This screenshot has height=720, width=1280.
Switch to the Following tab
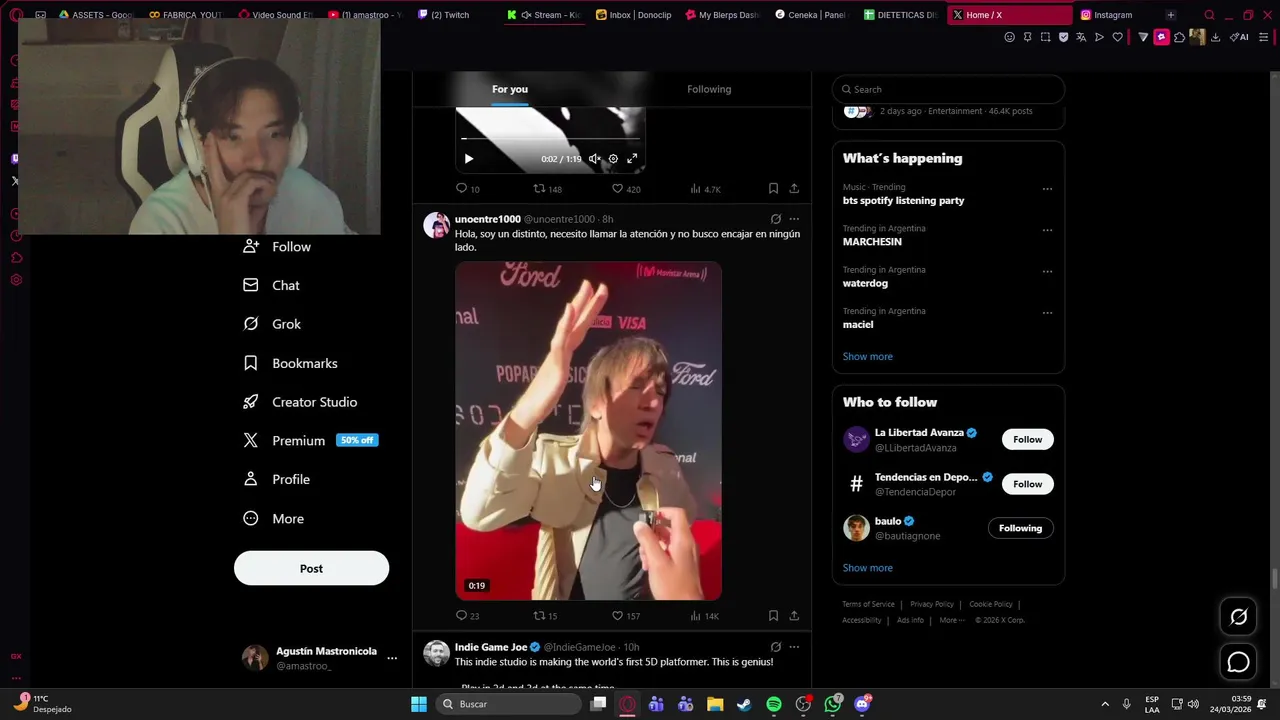tap(709, 89)
